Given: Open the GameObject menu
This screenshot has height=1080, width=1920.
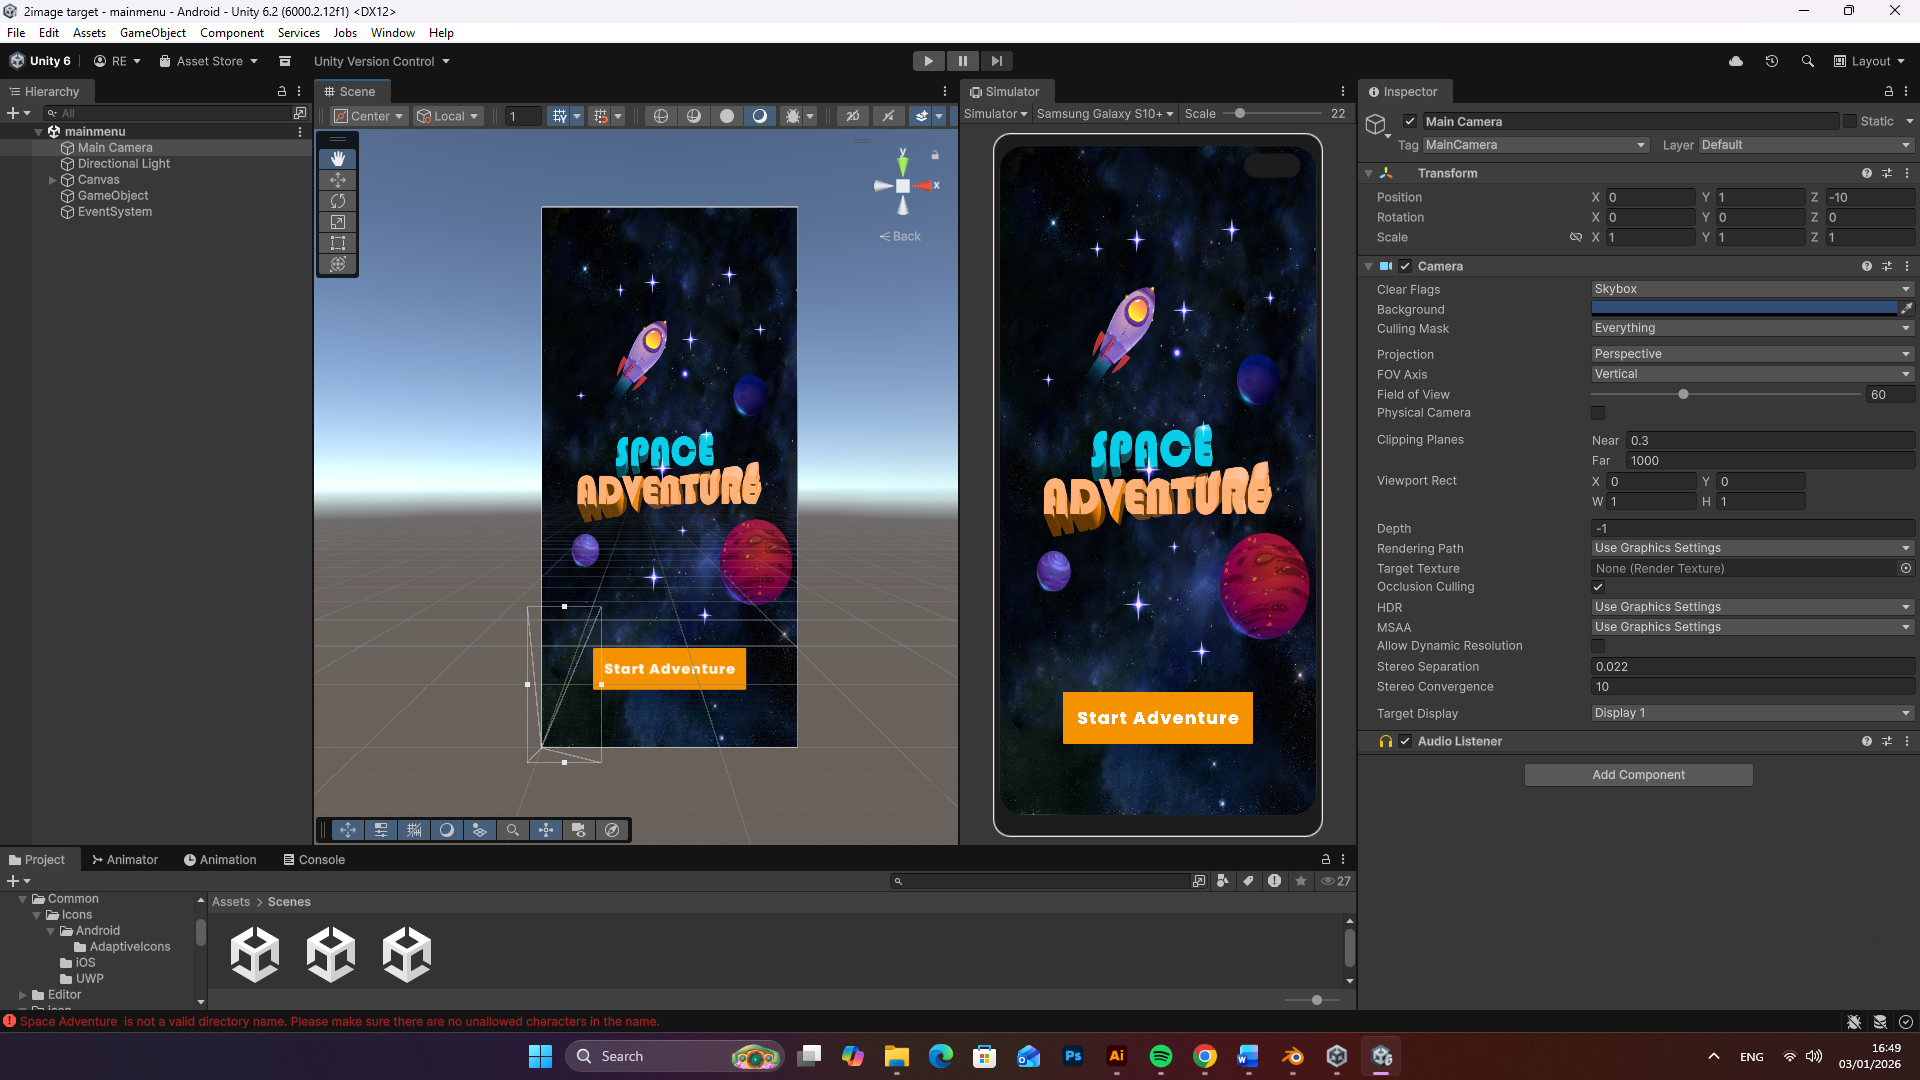Looking at the screenshot, I should pyautogui.click(x=152, y=33).
